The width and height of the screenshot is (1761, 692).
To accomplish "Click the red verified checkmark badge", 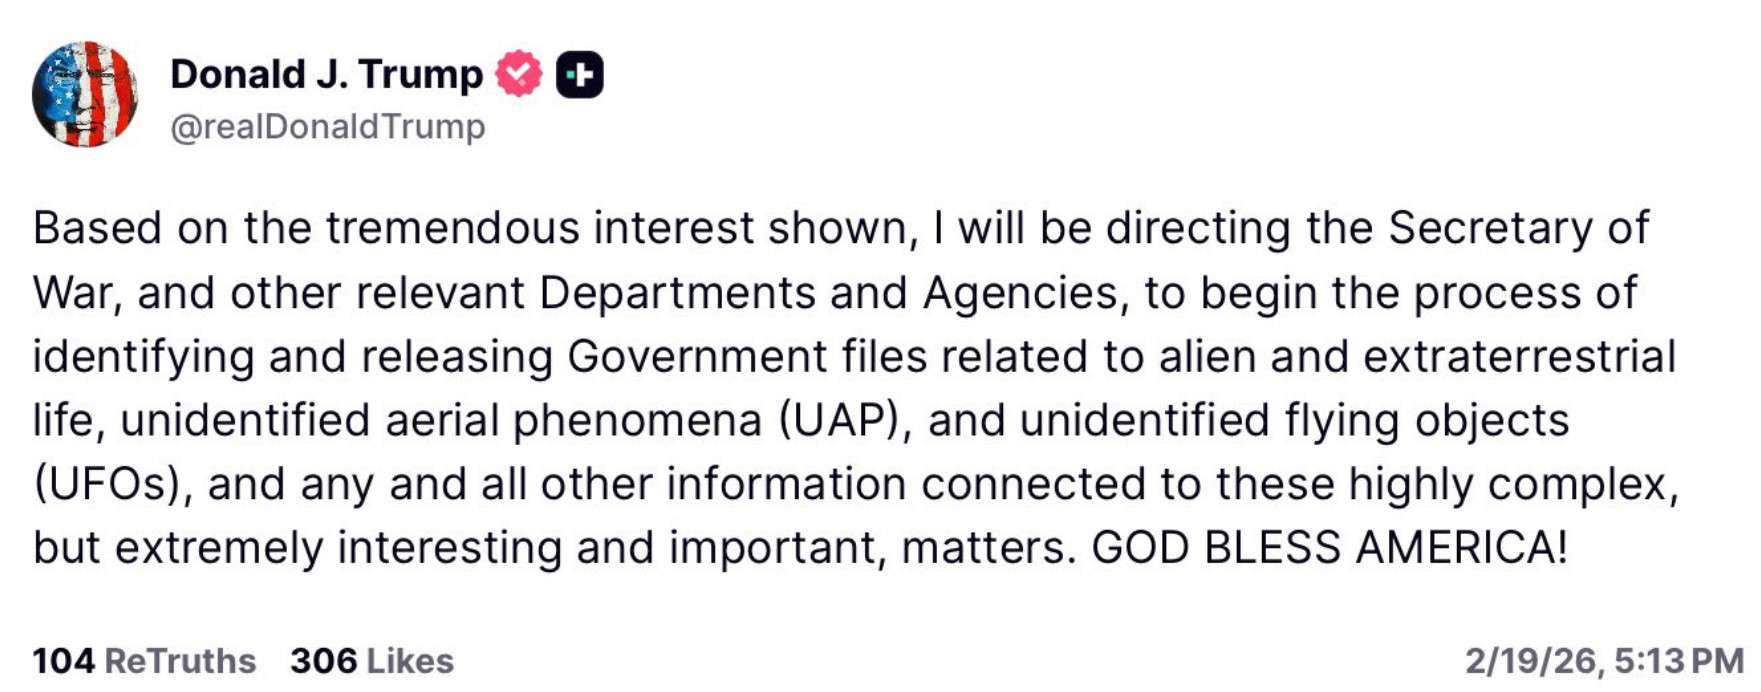I will [519, 74].
